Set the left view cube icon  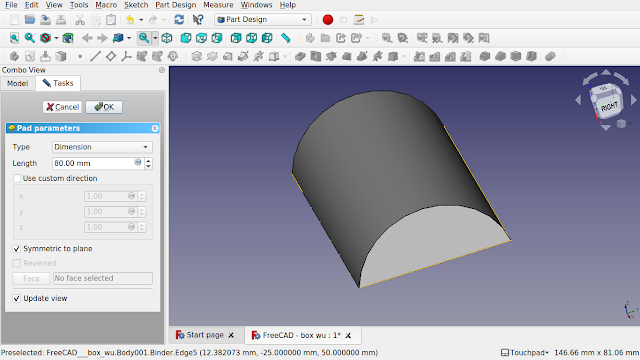(x=267, y=38)
